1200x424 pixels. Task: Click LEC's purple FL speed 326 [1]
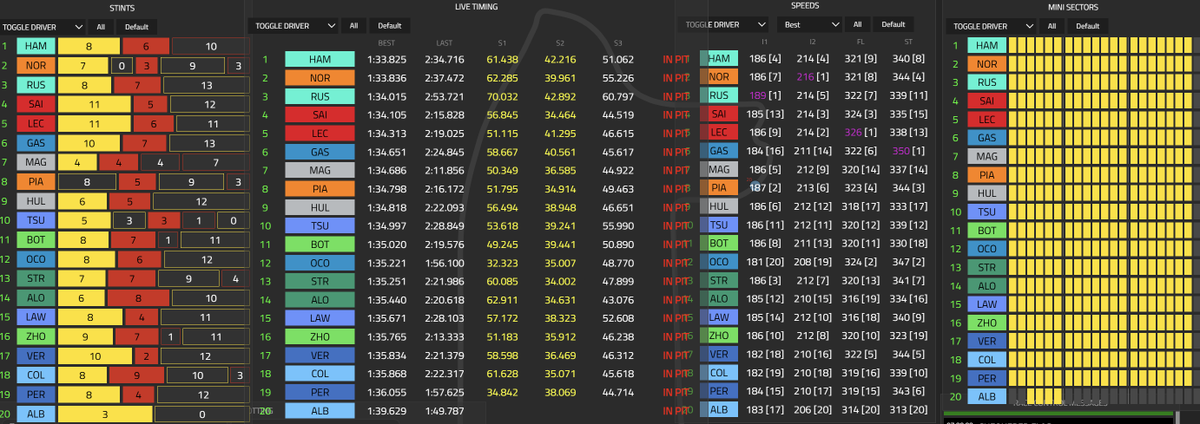[x=861, y=132]
